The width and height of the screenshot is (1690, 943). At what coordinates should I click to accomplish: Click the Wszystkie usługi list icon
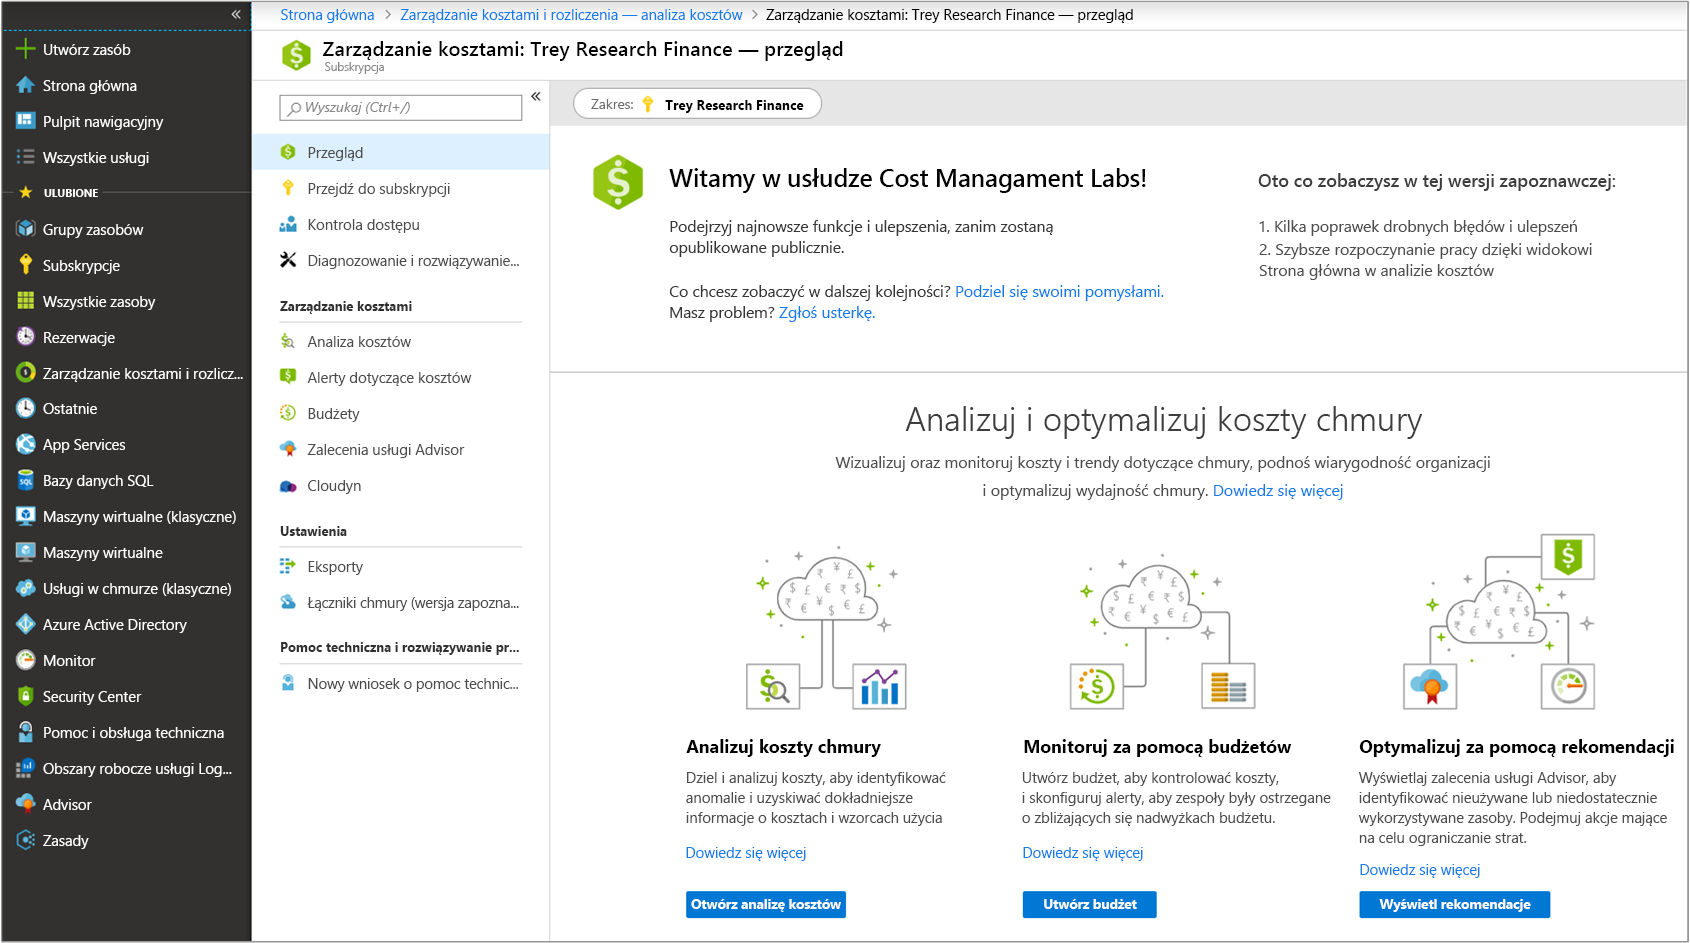click(26, 157)
